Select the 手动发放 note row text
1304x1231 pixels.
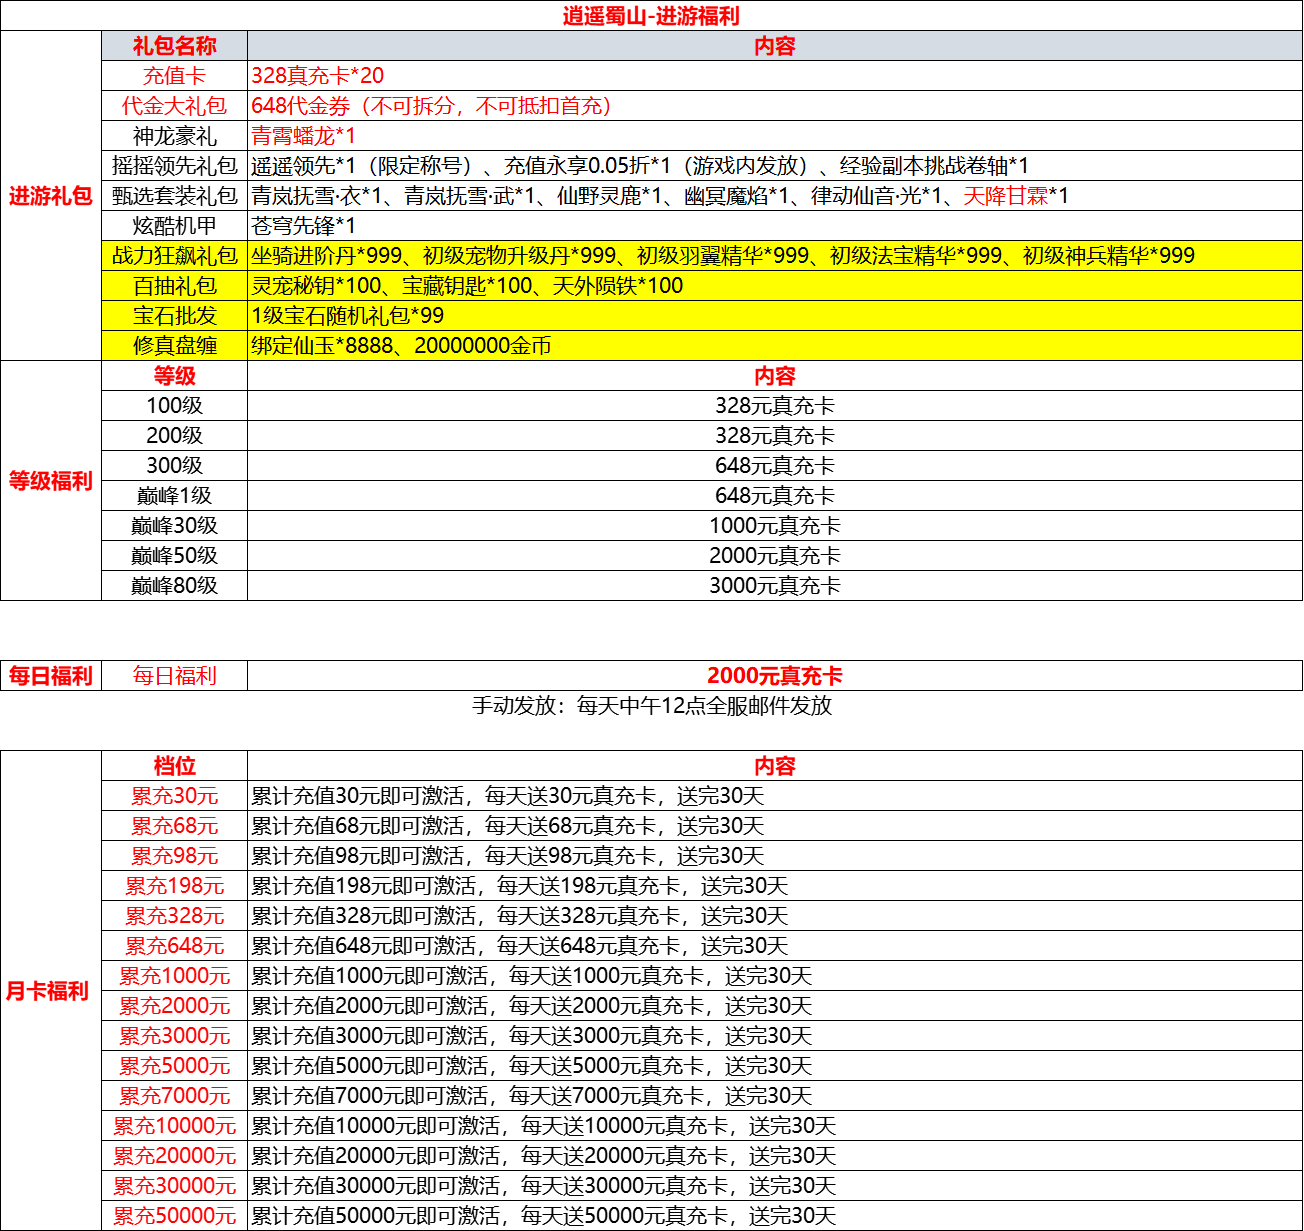(x=651, y=706)
